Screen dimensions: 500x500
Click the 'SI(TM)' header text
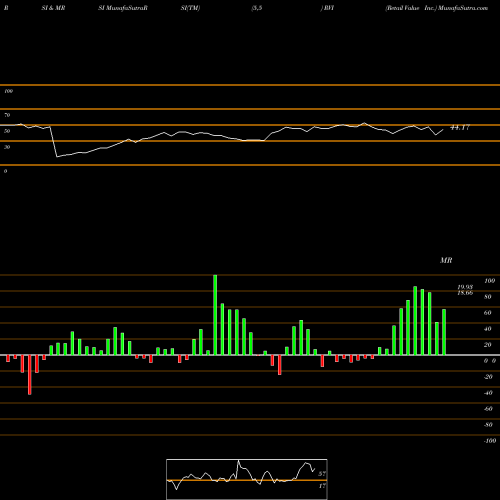click(190, 8)
